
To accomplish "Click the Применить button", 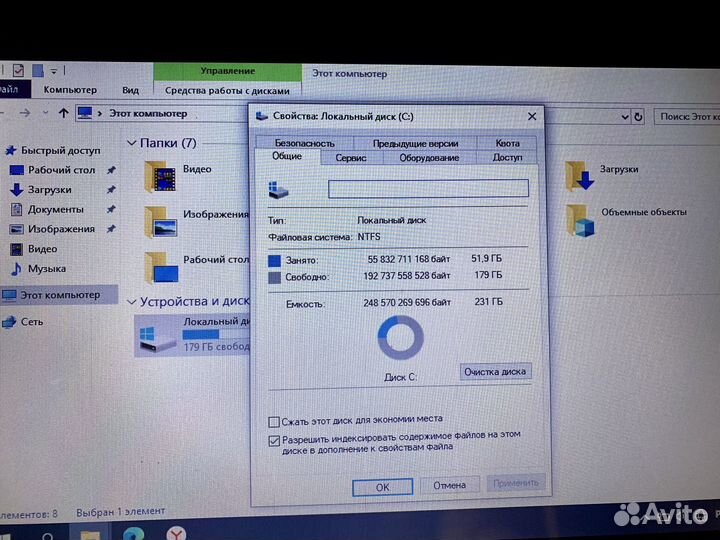I will point(516,483).
